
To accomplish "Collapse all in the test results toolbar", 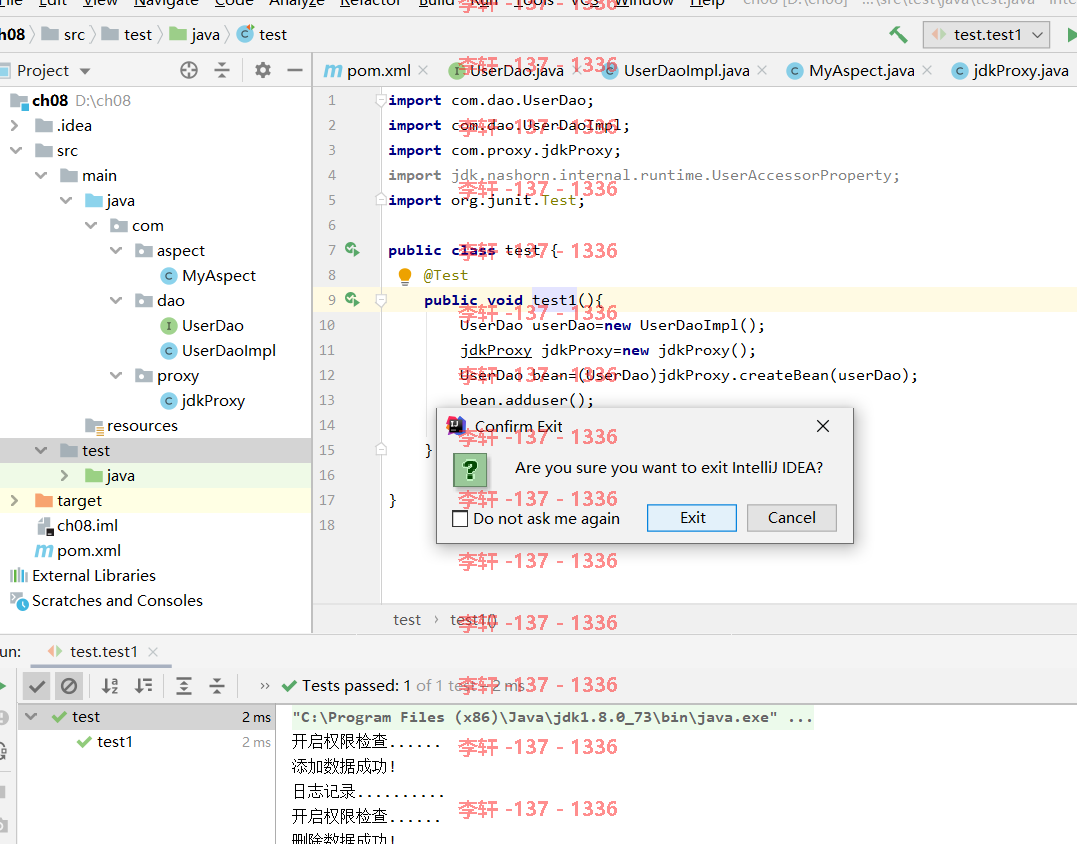I will (217, 686).
